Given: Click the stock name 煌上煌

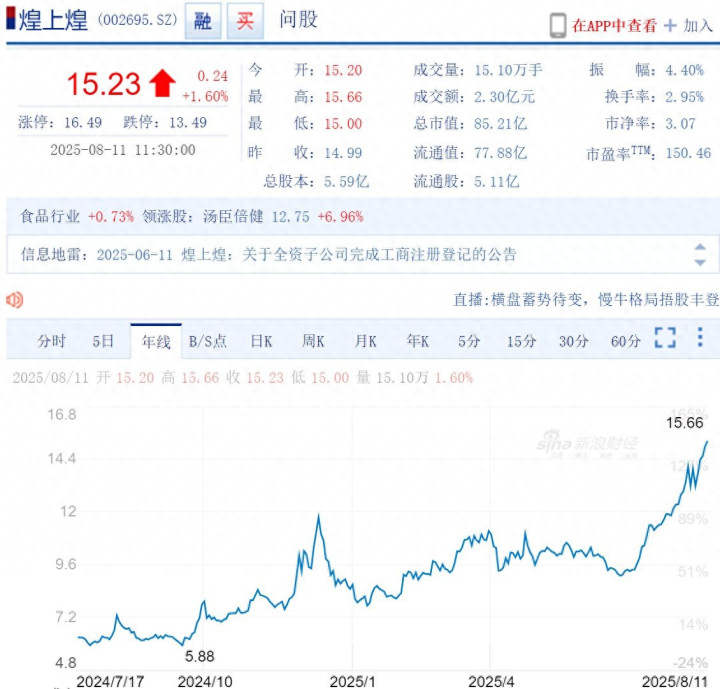Looking at the screenshot, I should click(x=53, y=21).
